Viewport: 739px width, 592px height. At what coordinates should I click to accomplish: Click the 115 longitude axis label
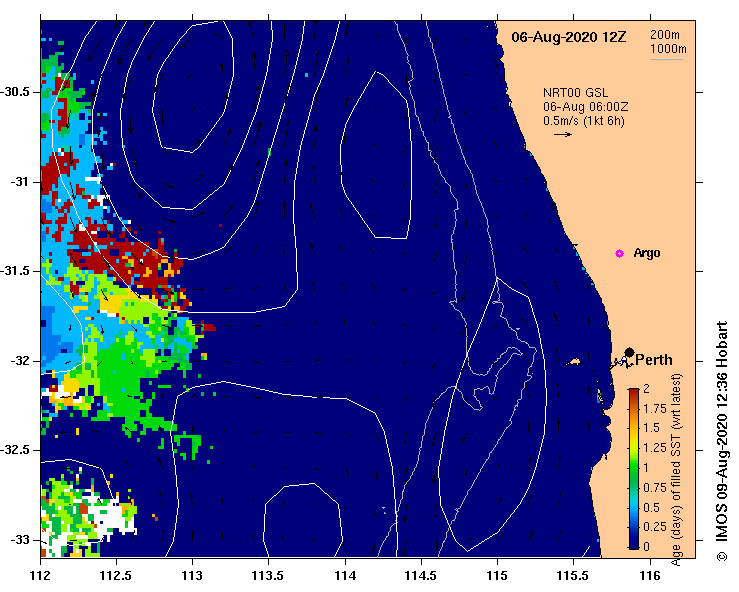click(x=497, y=576)
